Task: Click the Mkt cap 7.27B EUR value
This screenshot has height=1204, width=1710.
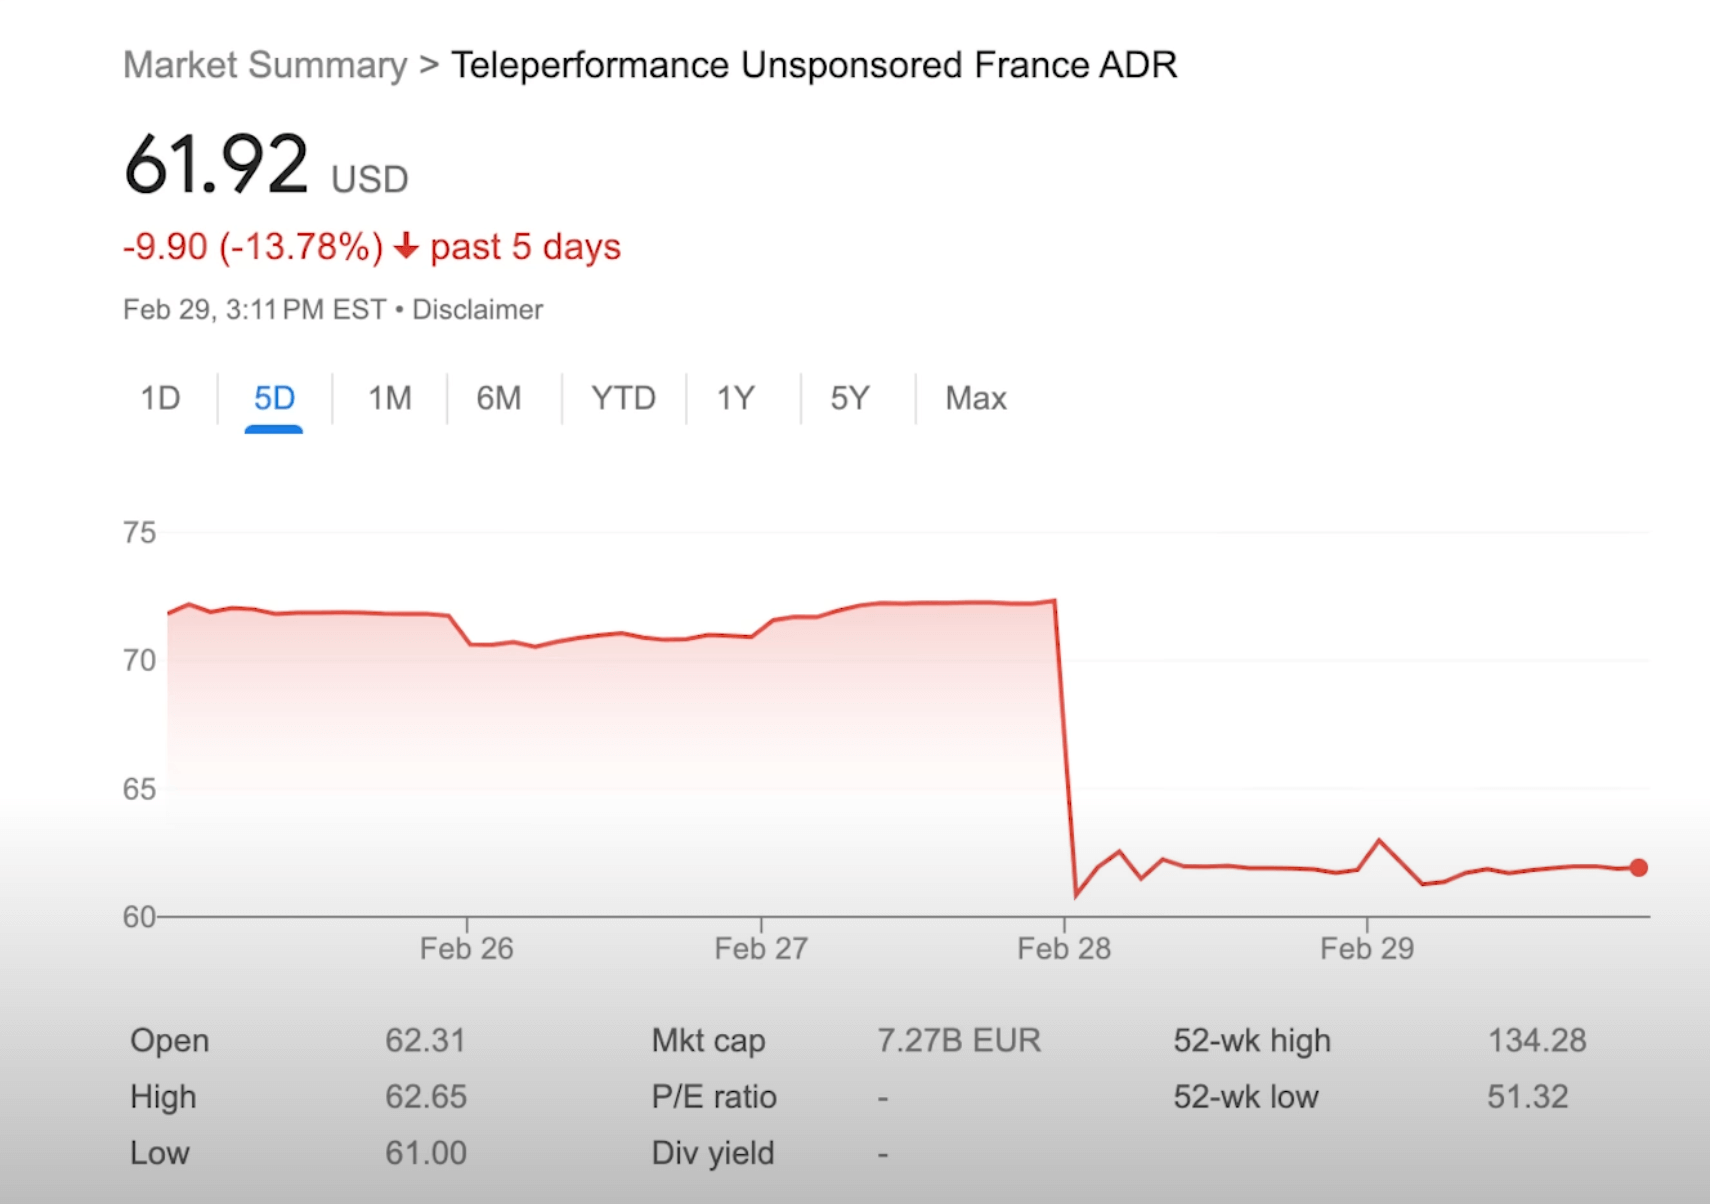Action: [958, 1040]
